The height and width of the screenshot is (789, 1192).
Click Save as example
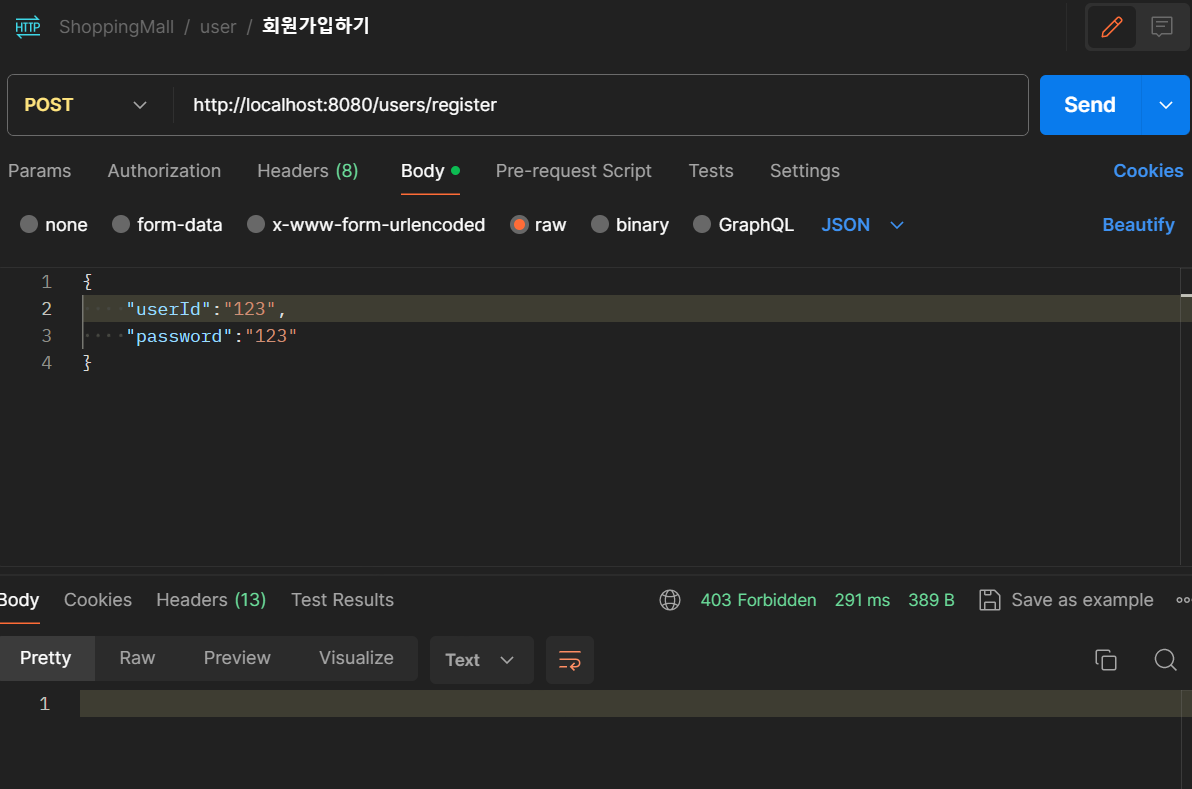[1082, 600]
